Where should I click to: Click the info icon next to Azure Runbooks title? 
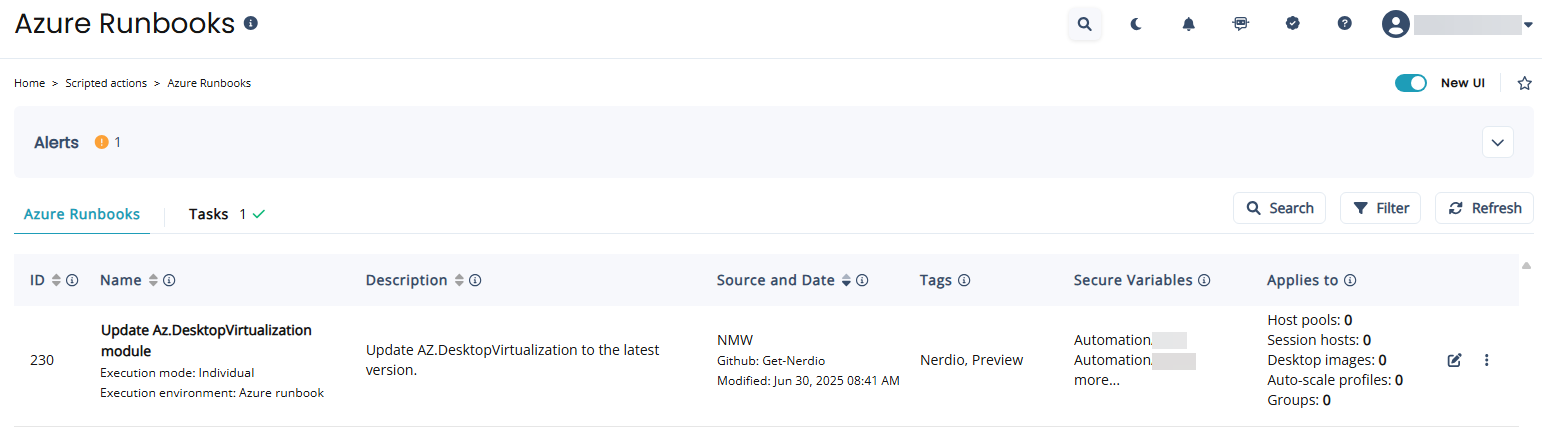[251, 23]
